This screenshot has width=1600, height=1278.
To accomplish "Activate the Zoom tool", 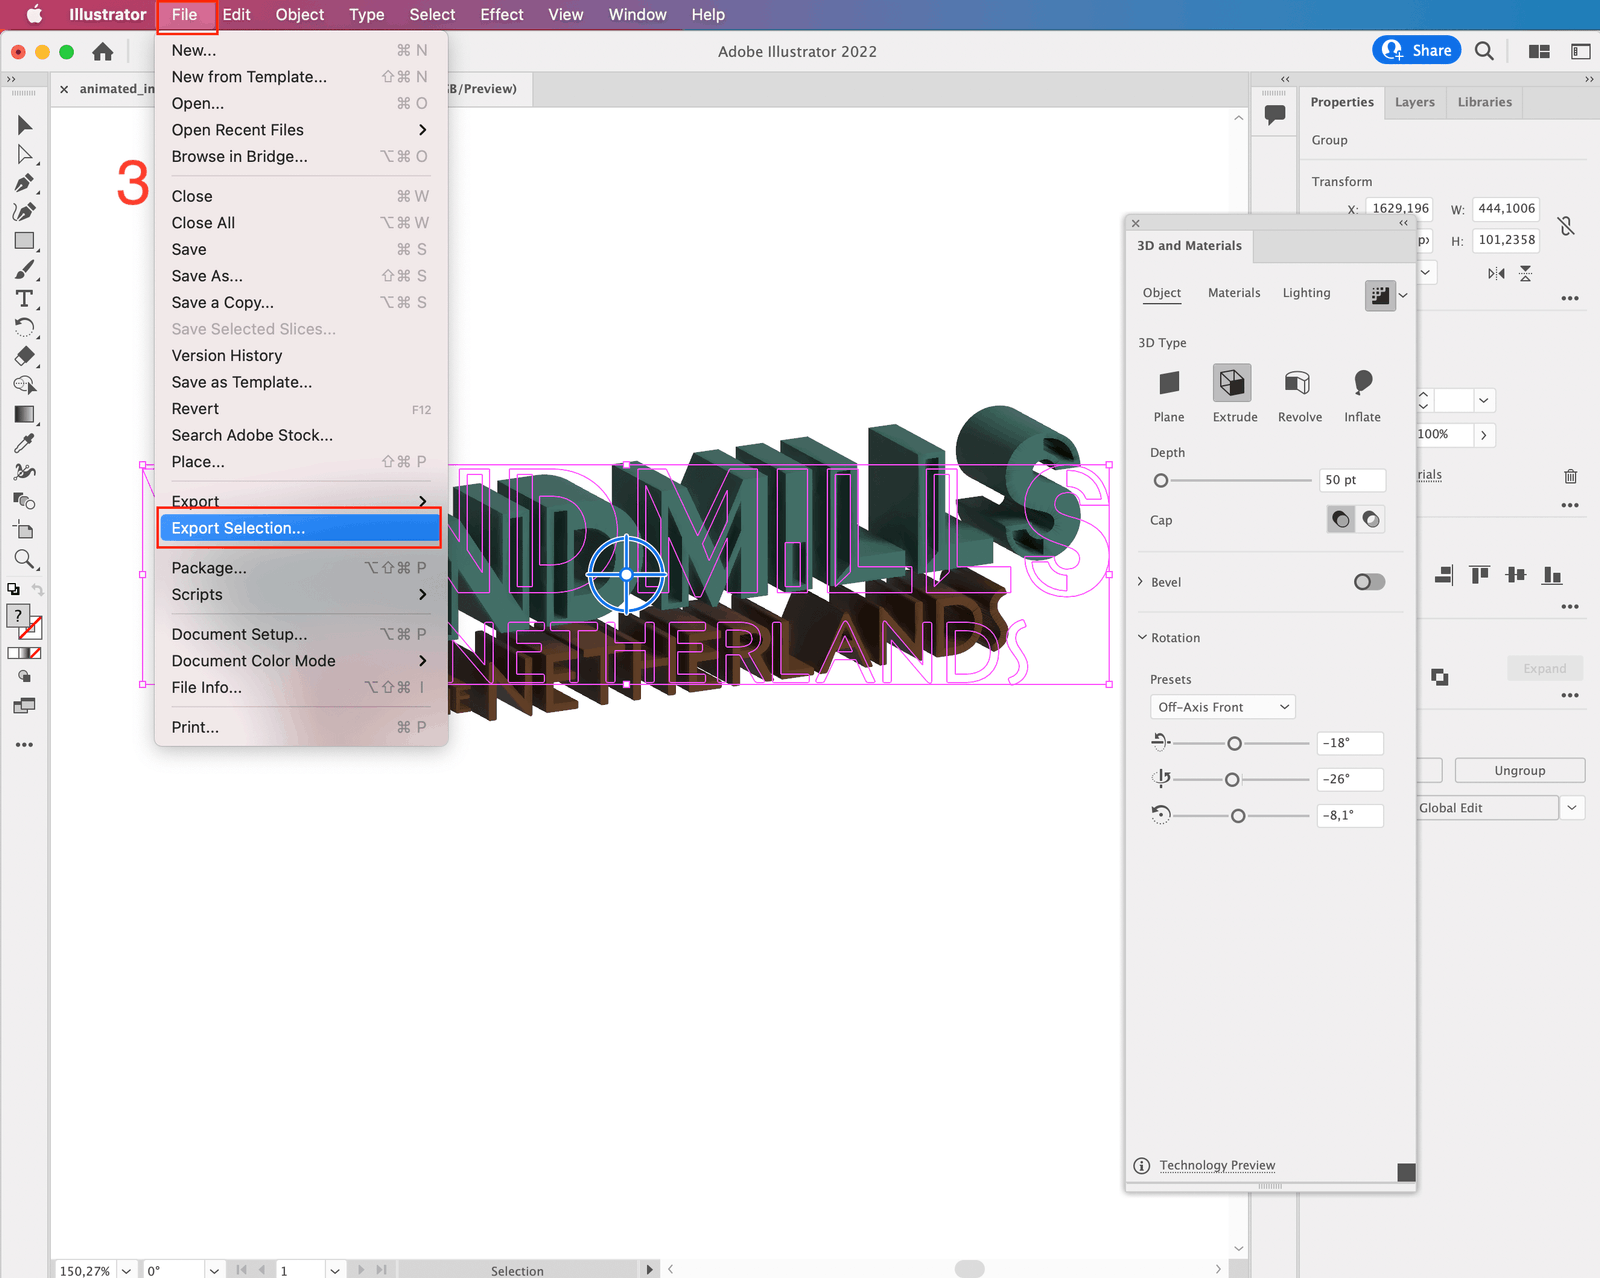I will (24, 559).
